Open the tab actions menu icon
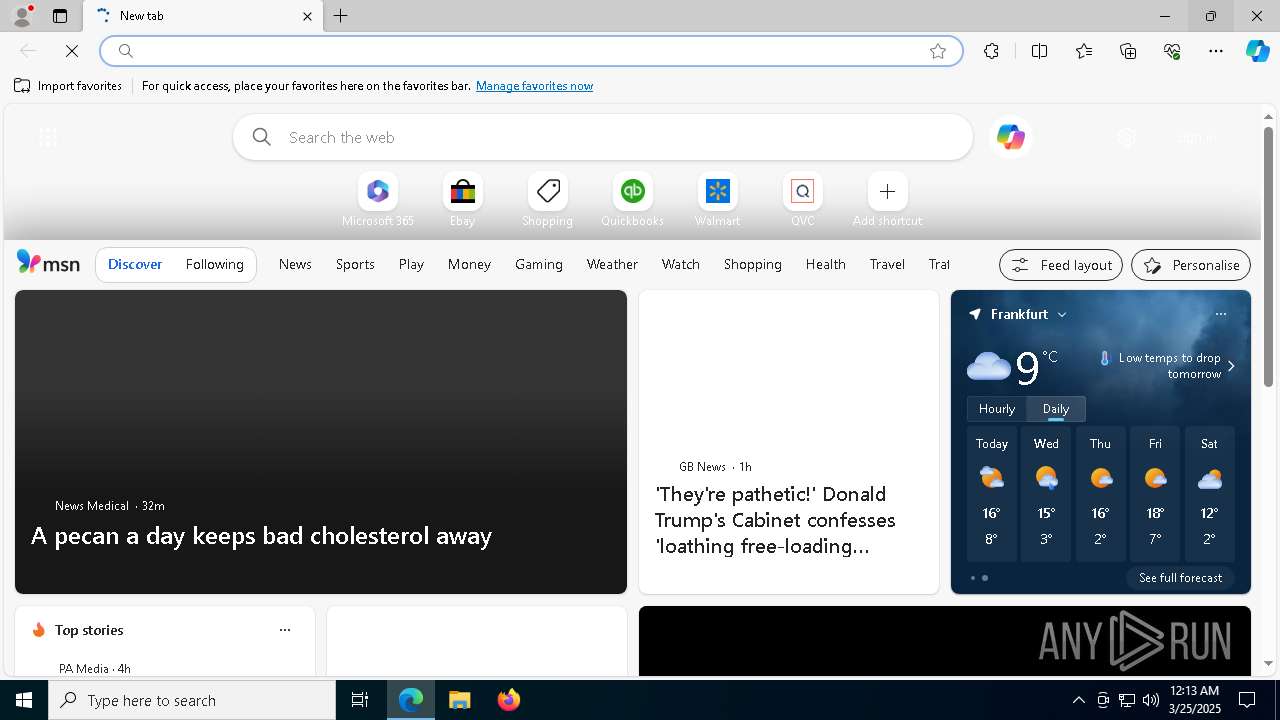The height and width of the screenshot is (720, 1280). click(60, 16)
